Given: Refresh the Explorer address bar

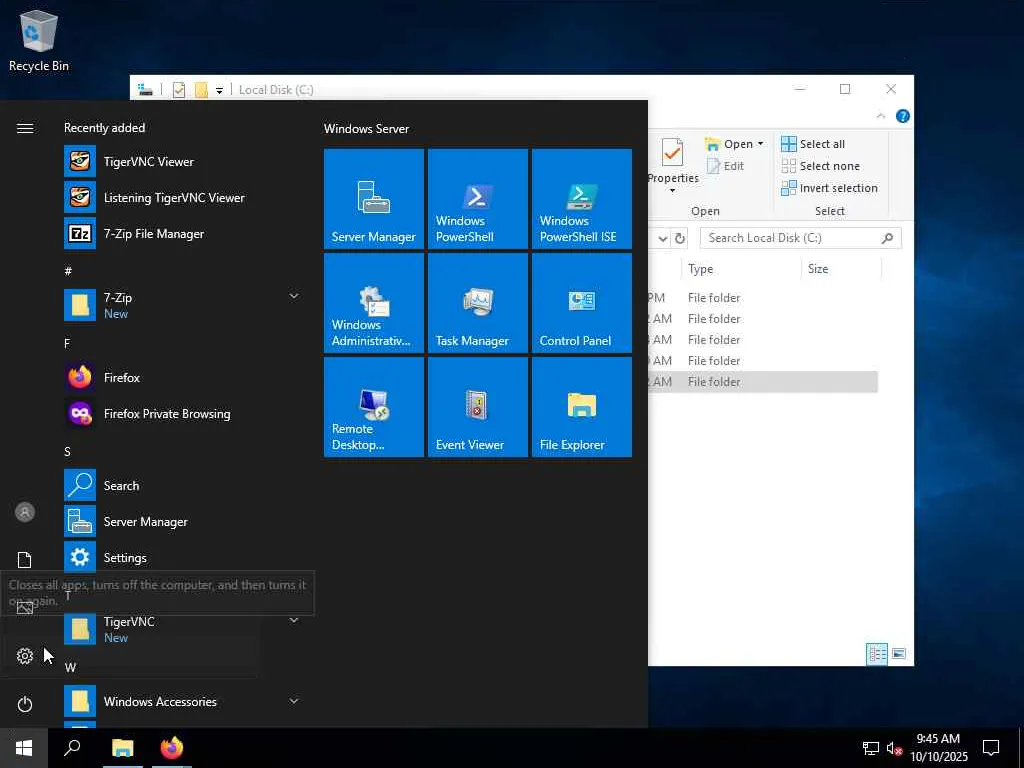Looking at the screenshot, I should click(x=679, y=238).
